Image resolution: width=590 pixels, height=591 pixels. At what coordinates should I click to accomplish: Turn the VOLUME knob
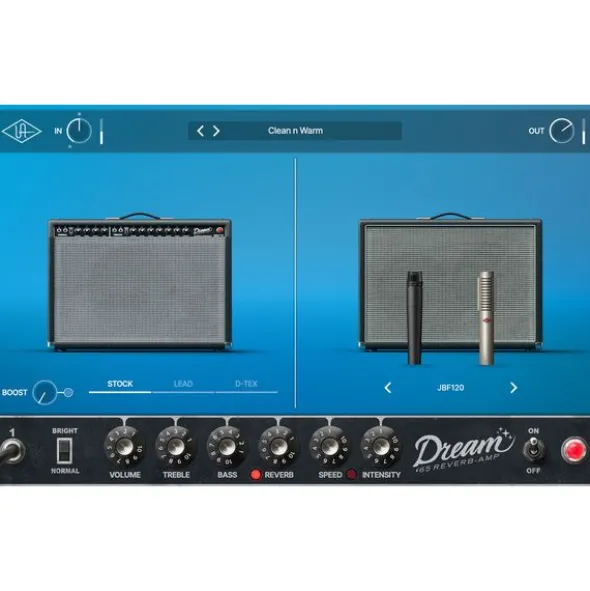tap(124, 447)
